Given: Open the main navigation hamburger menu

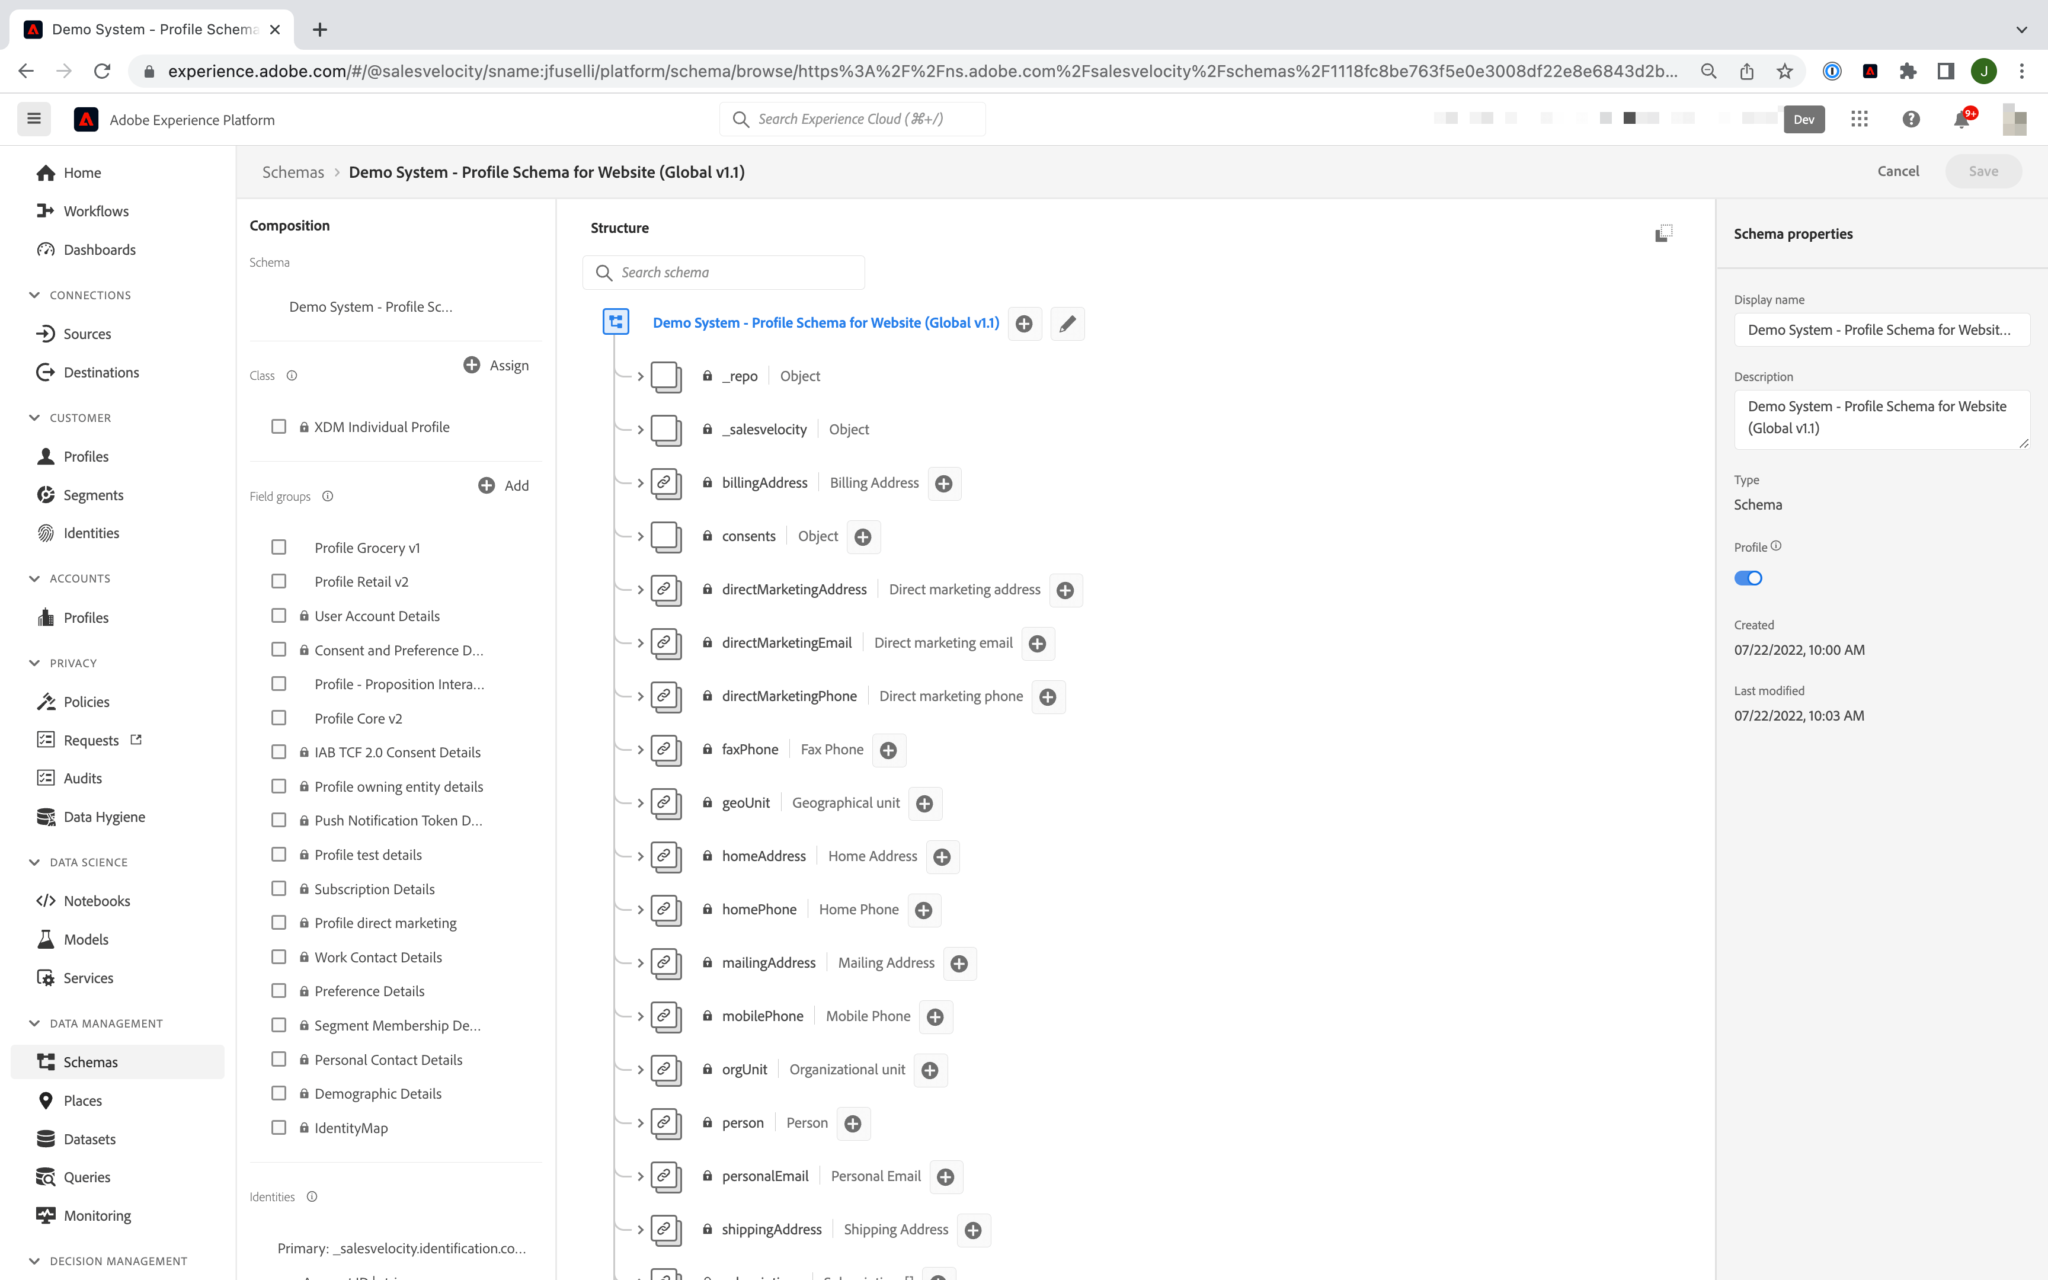Looking at the screenshot, I should tap(33, 119).
